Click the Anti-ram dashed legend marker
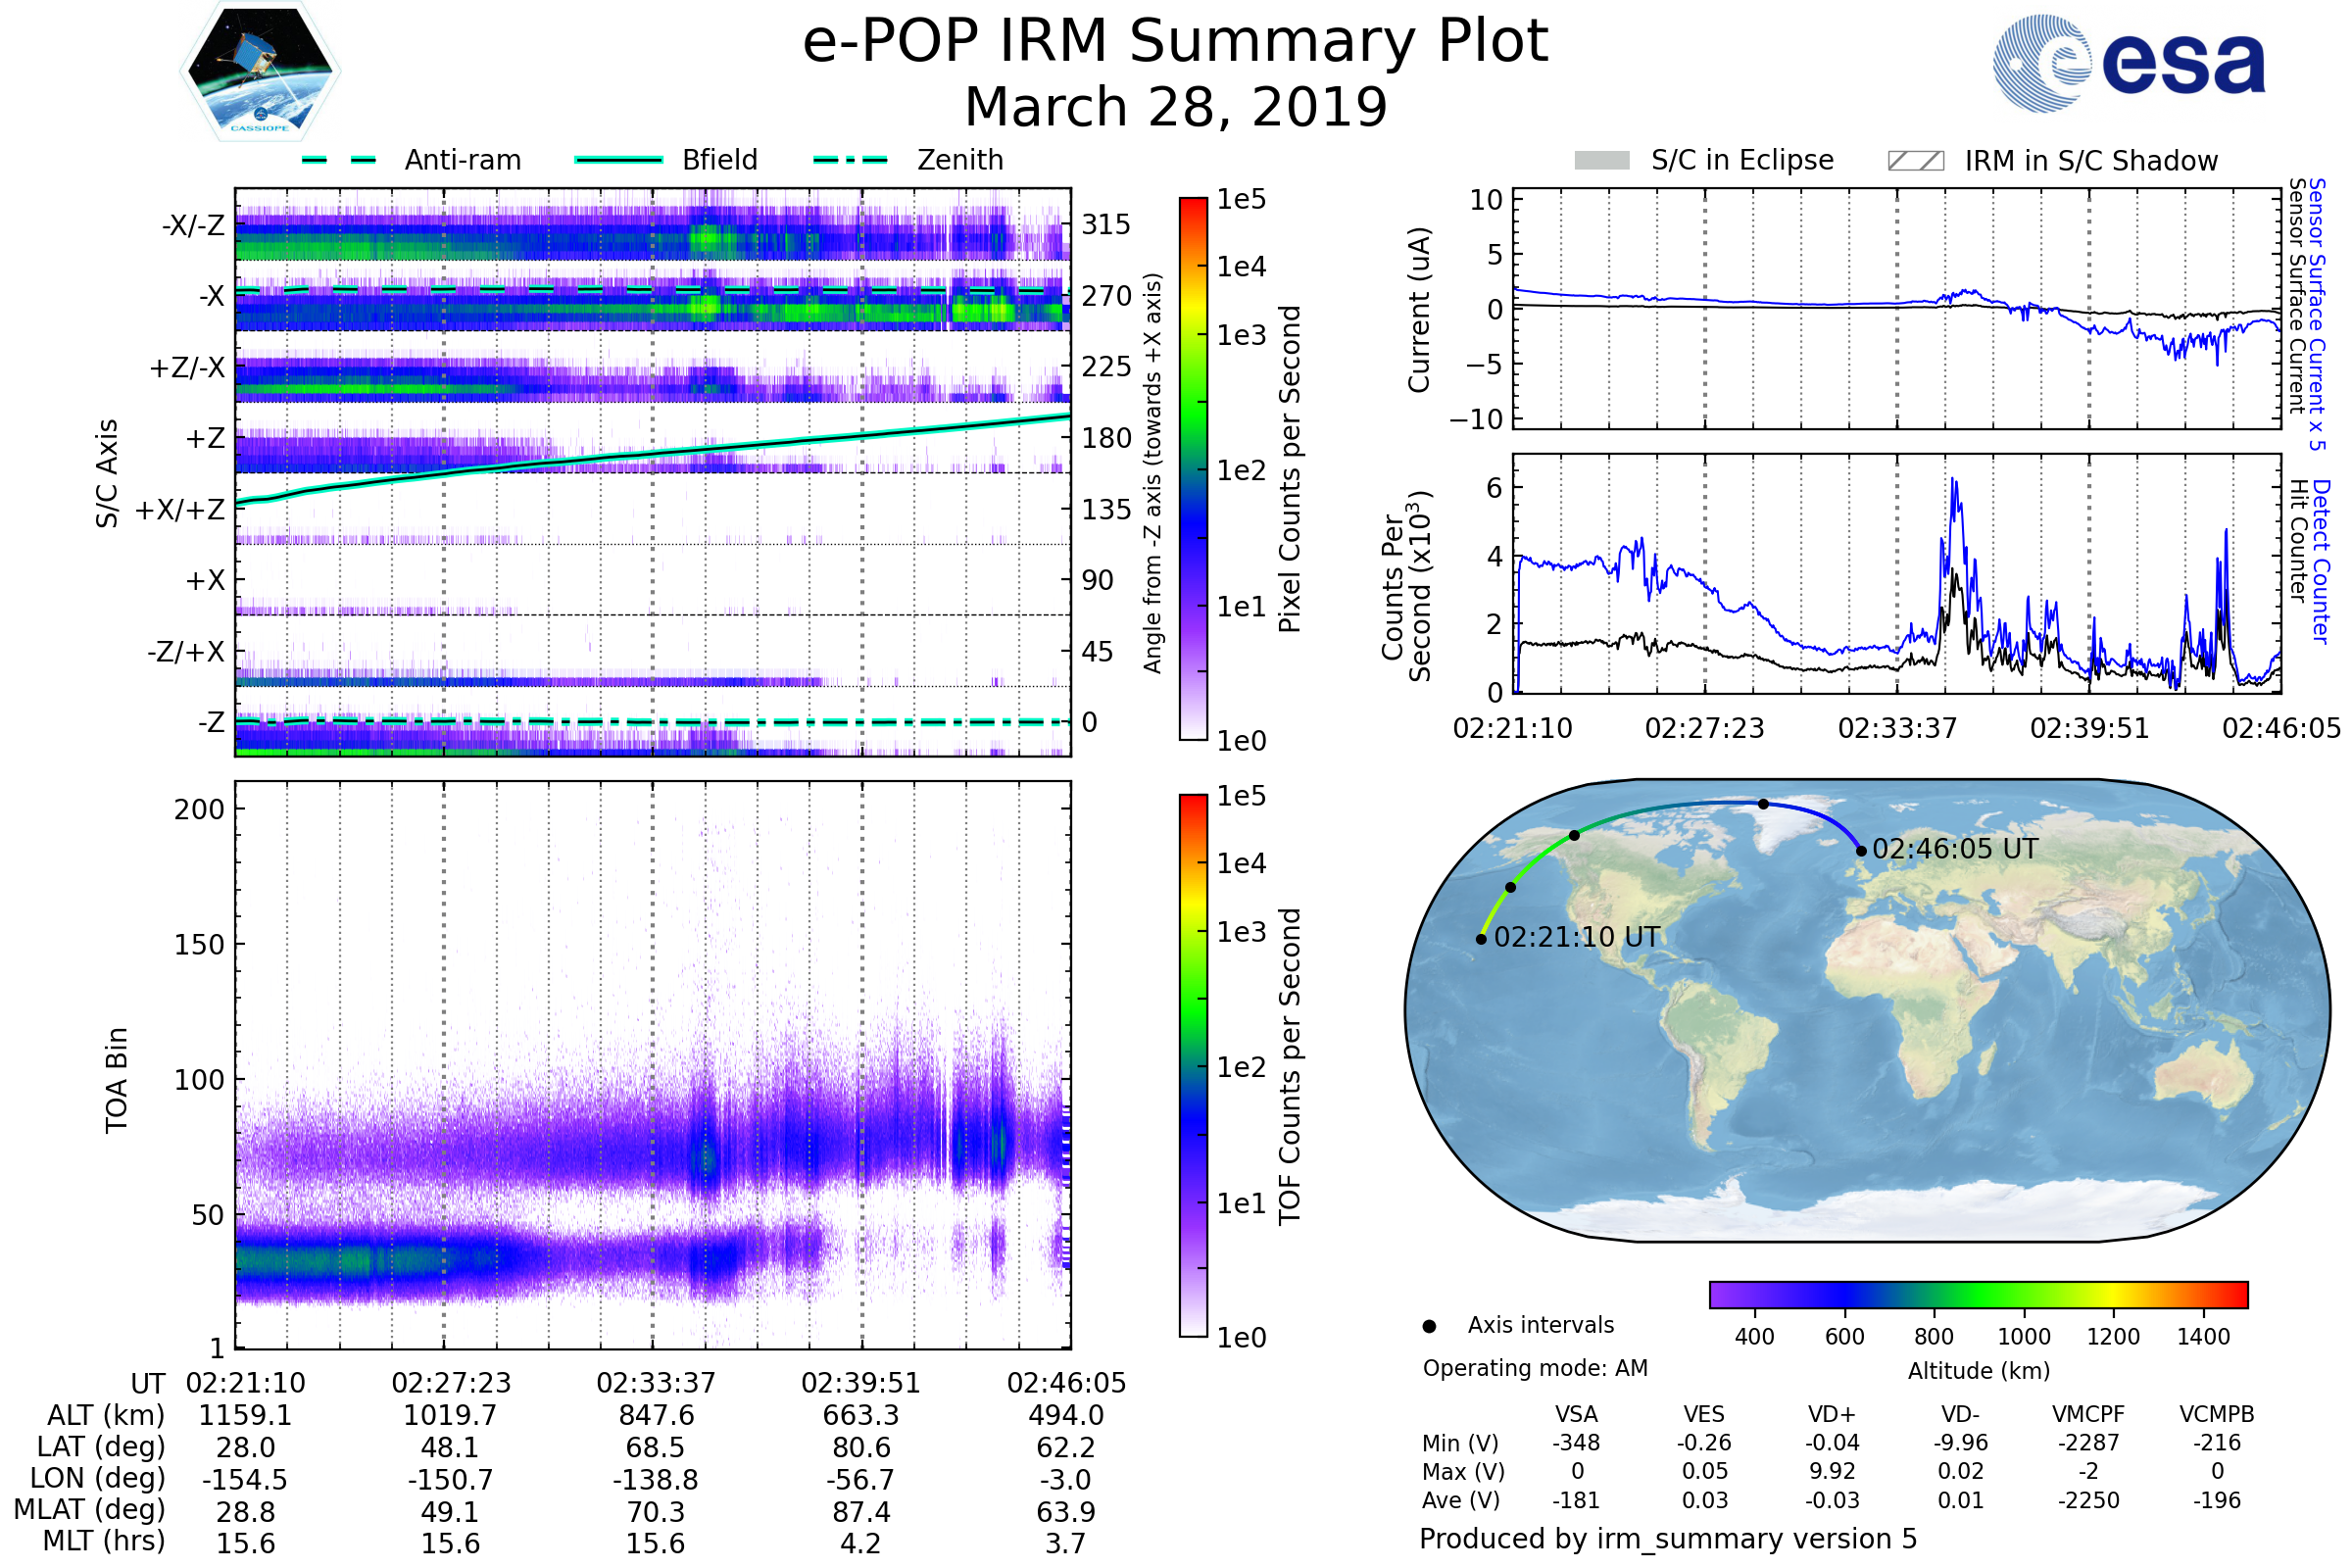The width and height of the screenshot is (2352, 1568). pyautogui.click(x=339, y=160)
